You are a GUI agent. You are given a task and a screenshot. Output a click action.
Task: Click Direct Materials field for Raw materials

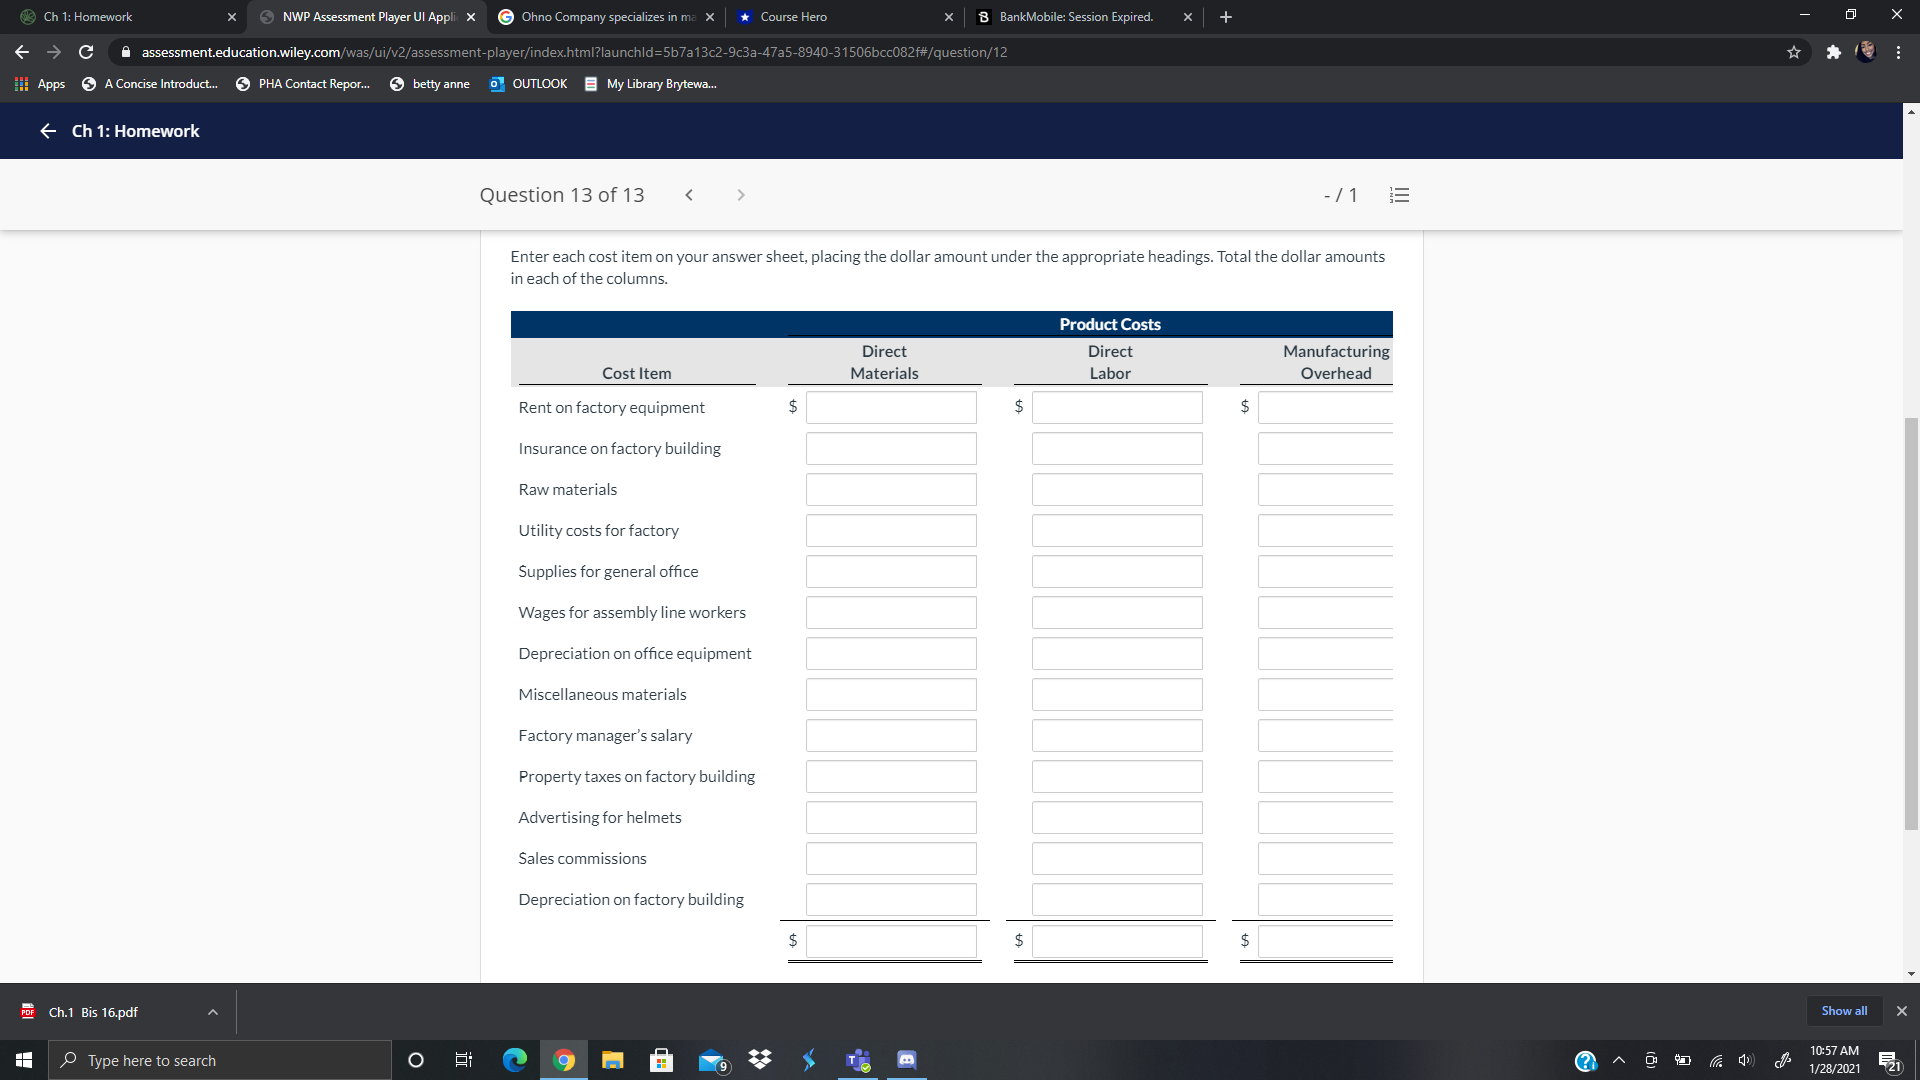coord(891,489)
